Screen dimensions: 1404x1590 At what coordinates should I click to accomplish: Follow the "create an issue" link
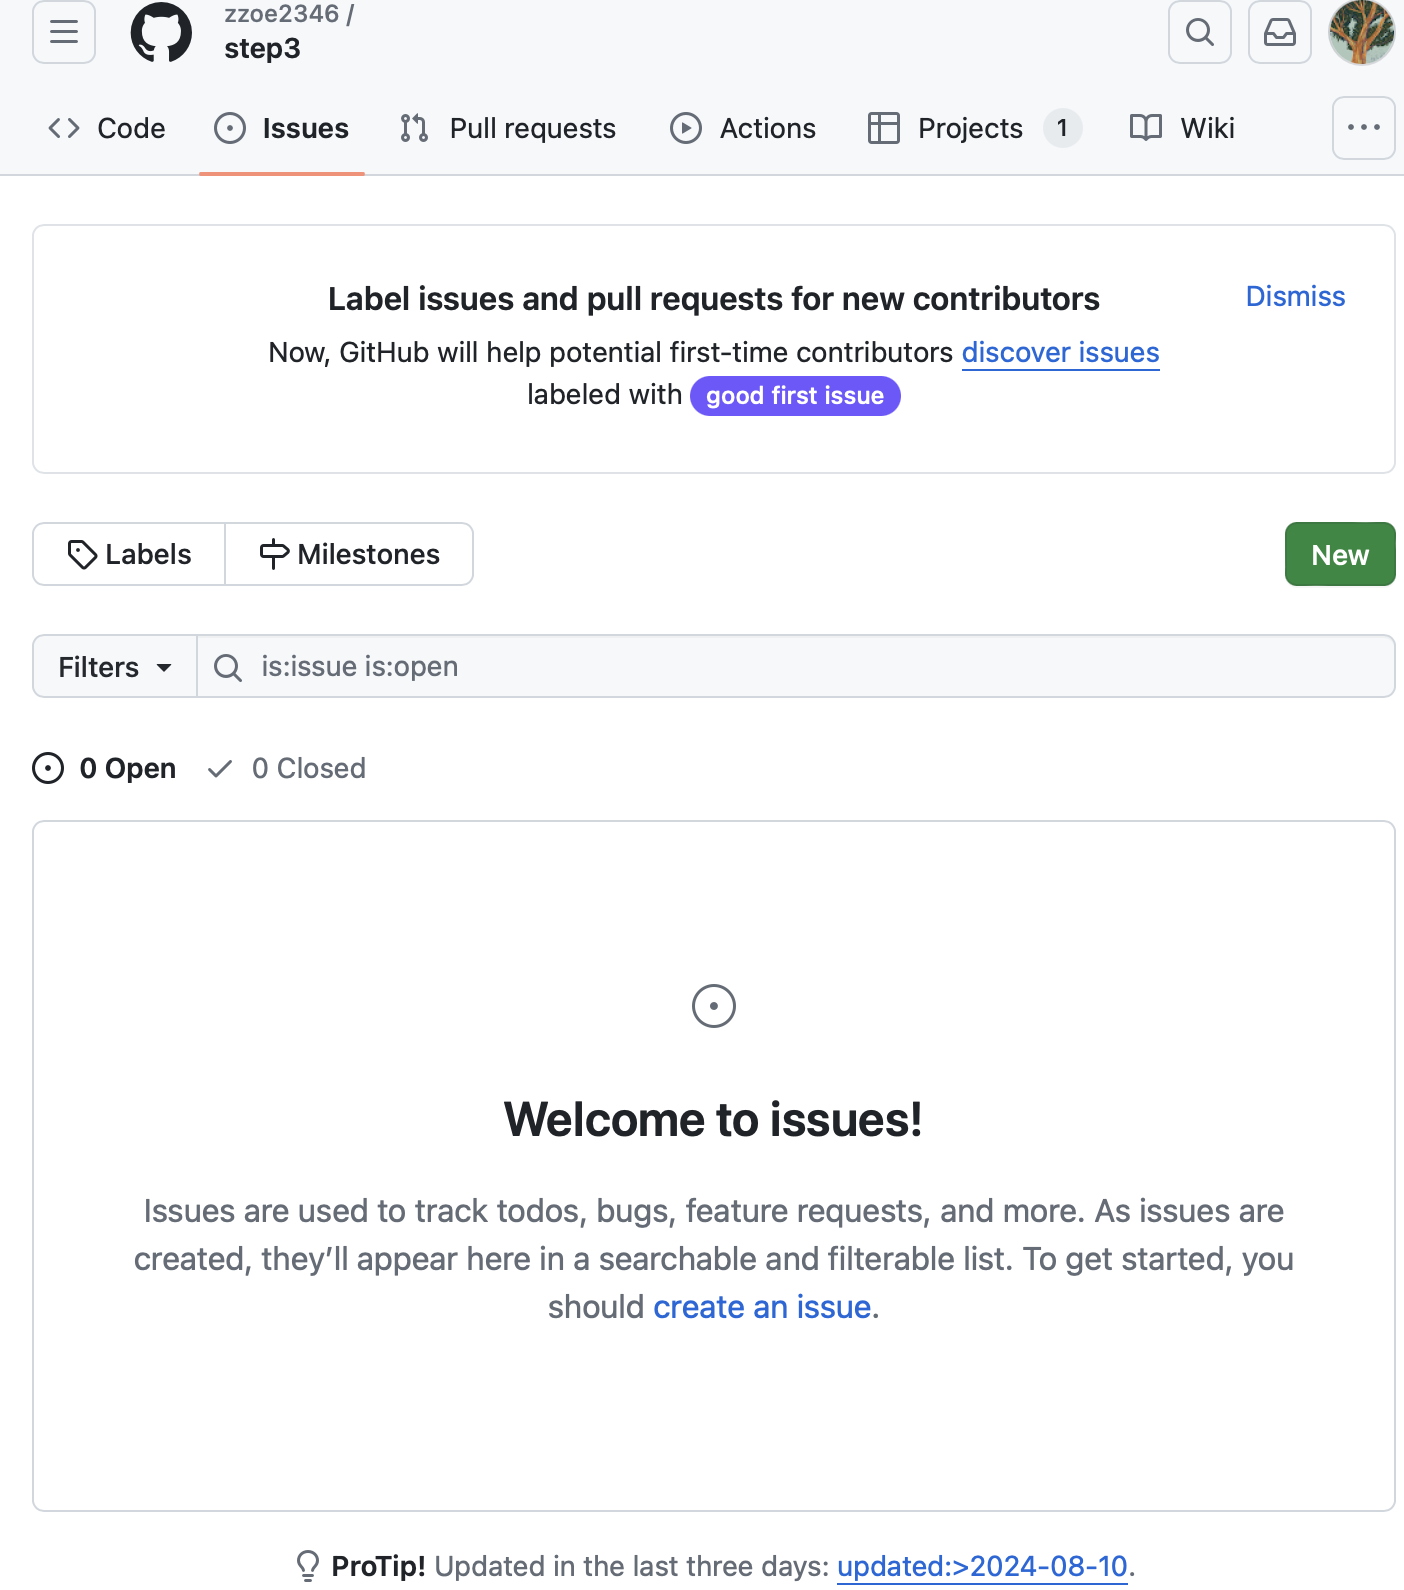point(762,1307)
